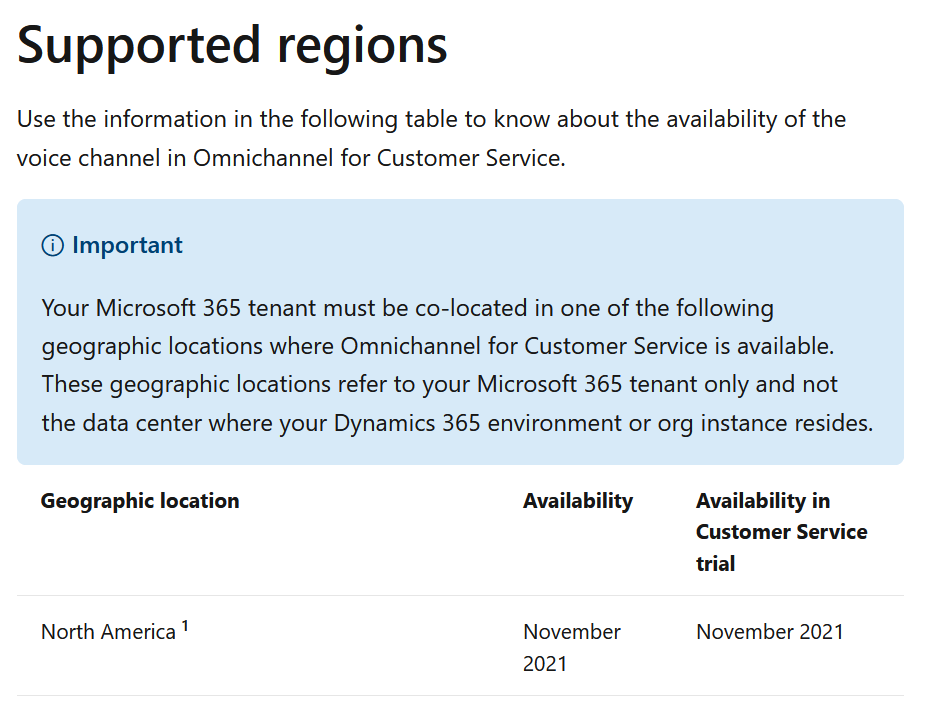
Task: Click Availability in Customer Service trial header
Action: (781, 532)
